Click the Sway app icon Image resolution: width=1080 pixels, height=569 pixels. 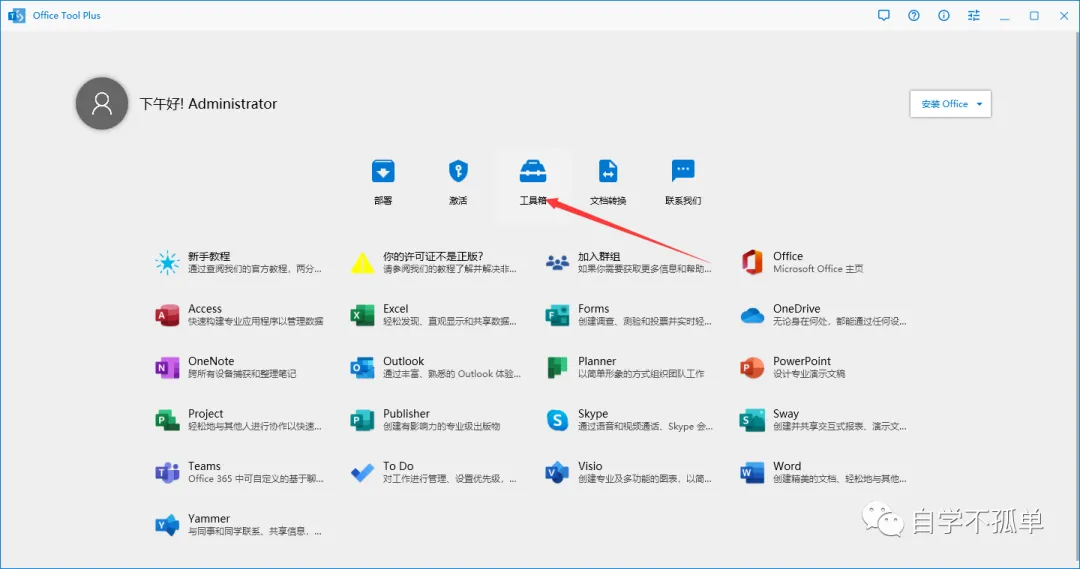752,420
